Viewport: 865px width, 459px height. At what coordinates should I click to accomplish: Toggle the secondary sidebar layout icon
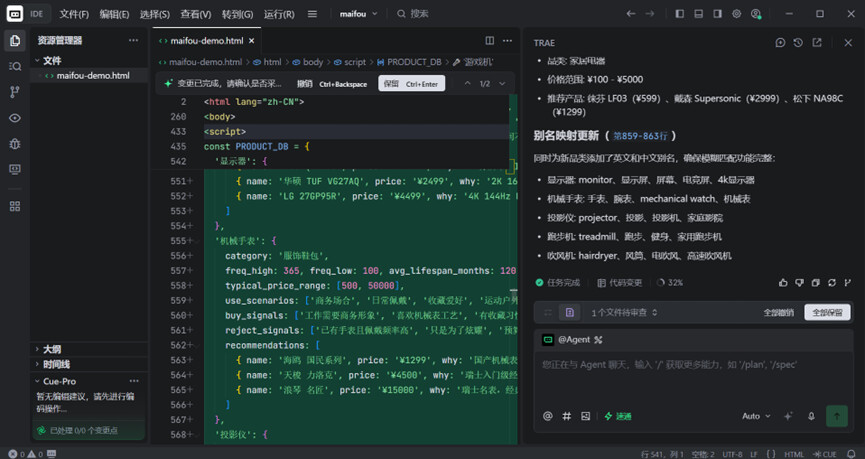[717, 14]
